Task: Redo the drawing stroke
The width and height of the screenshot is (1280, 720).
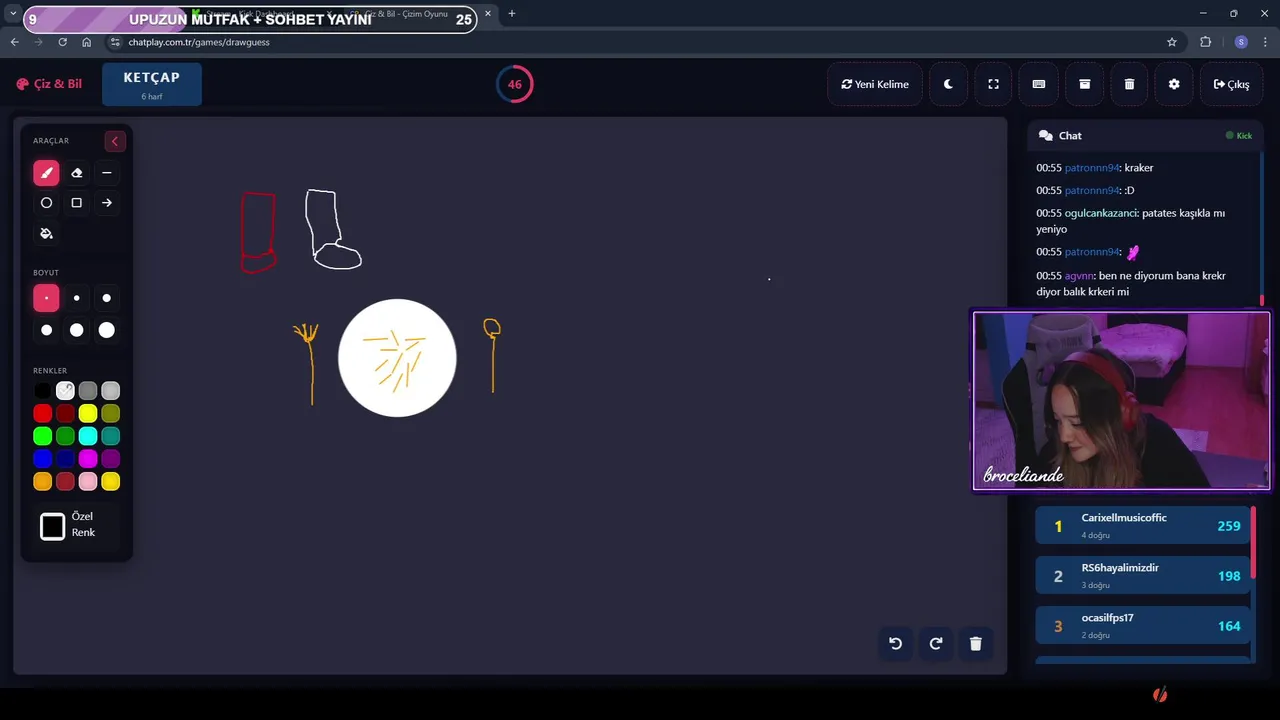Action: pos(936,644)
